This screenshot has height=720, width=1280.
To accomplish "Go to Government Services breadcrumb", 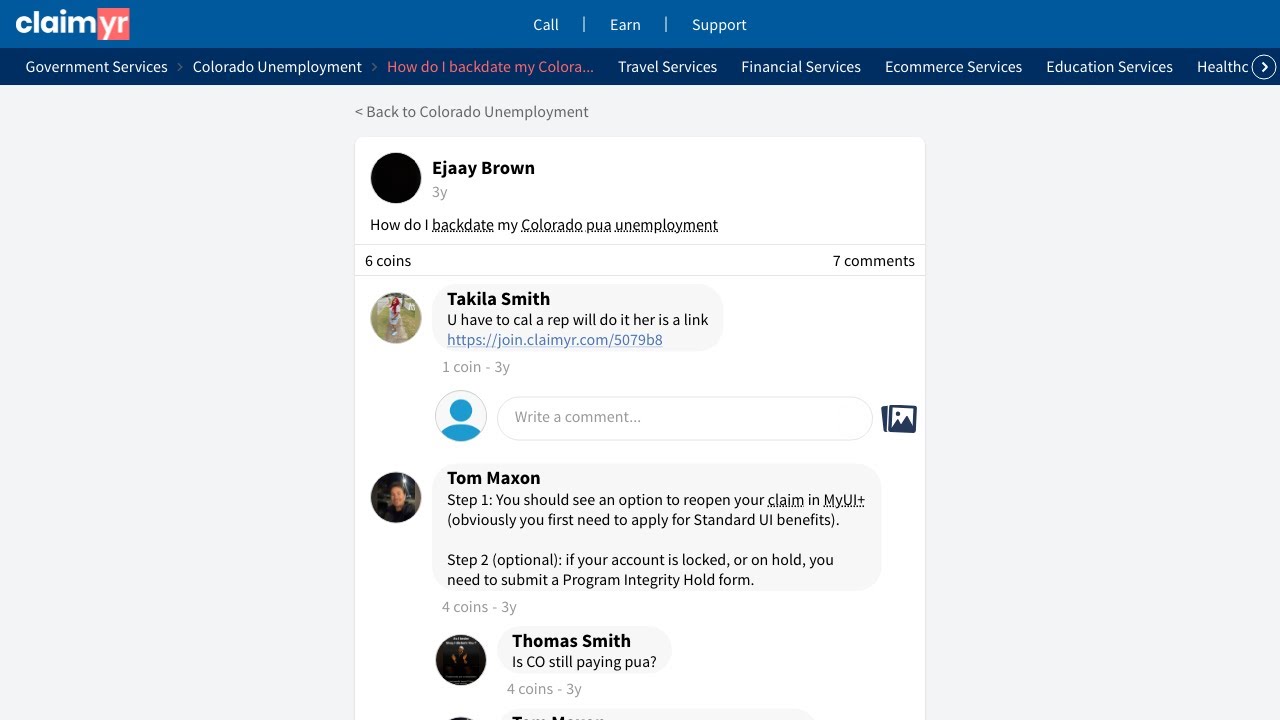I will point(97,67).
